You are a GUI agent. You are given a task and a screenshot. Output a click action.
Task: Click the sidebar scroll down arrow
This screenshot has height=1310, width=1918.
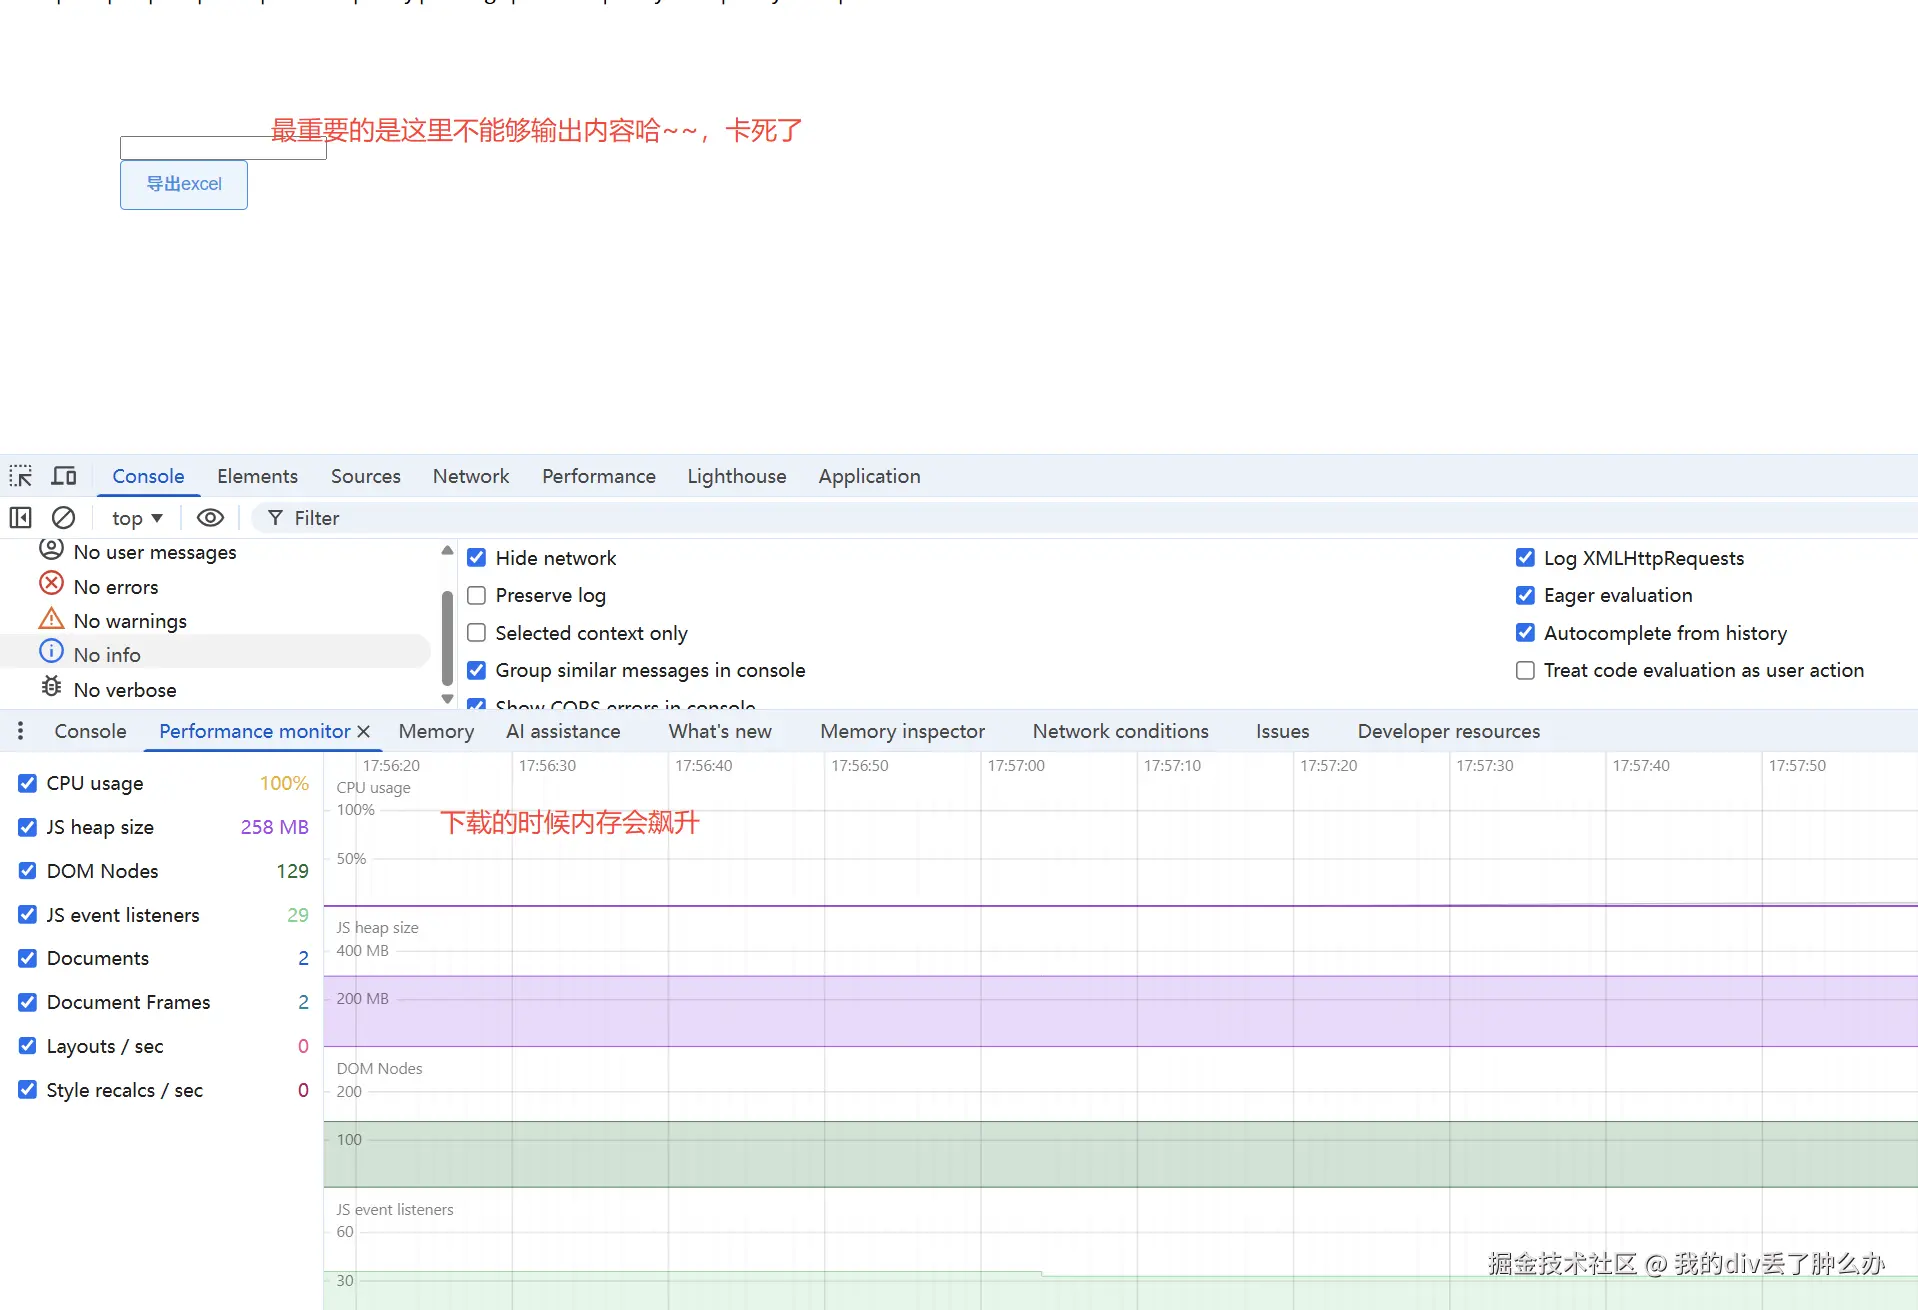point(447,699)
